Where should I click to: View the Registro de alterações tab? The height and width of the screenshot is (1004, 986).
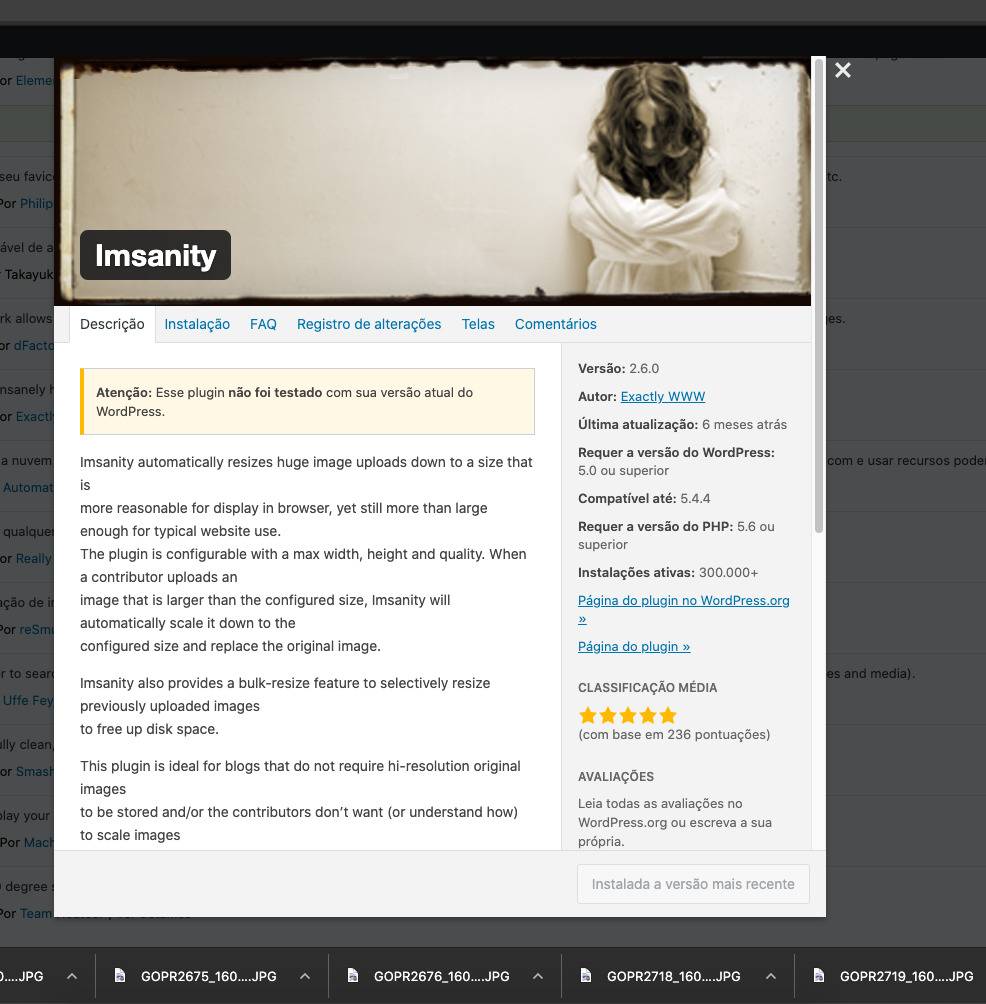click(x=369, y=324)
